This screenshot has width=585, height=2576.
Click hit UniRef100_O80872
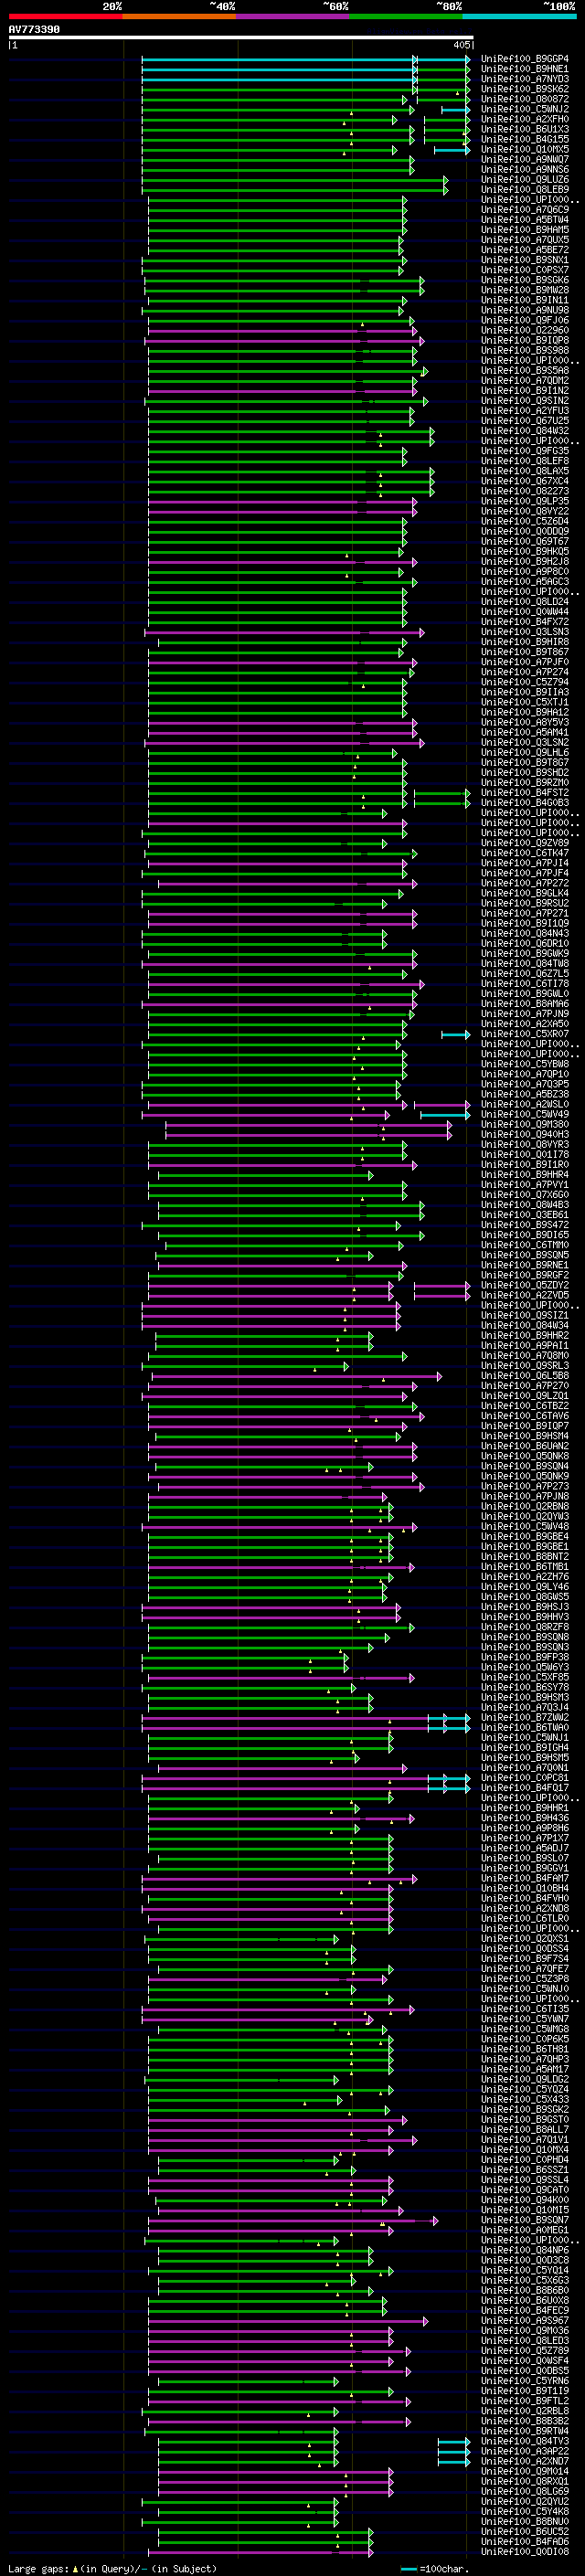click(525, 99)
